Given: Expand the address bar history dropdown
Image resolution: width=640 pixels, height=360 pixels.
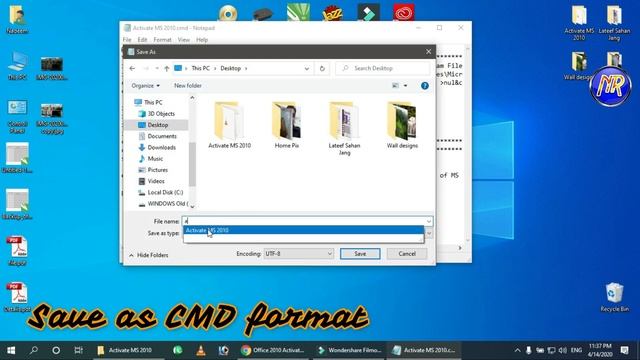Looking at the screenshot, I should (x=307, y=69).
